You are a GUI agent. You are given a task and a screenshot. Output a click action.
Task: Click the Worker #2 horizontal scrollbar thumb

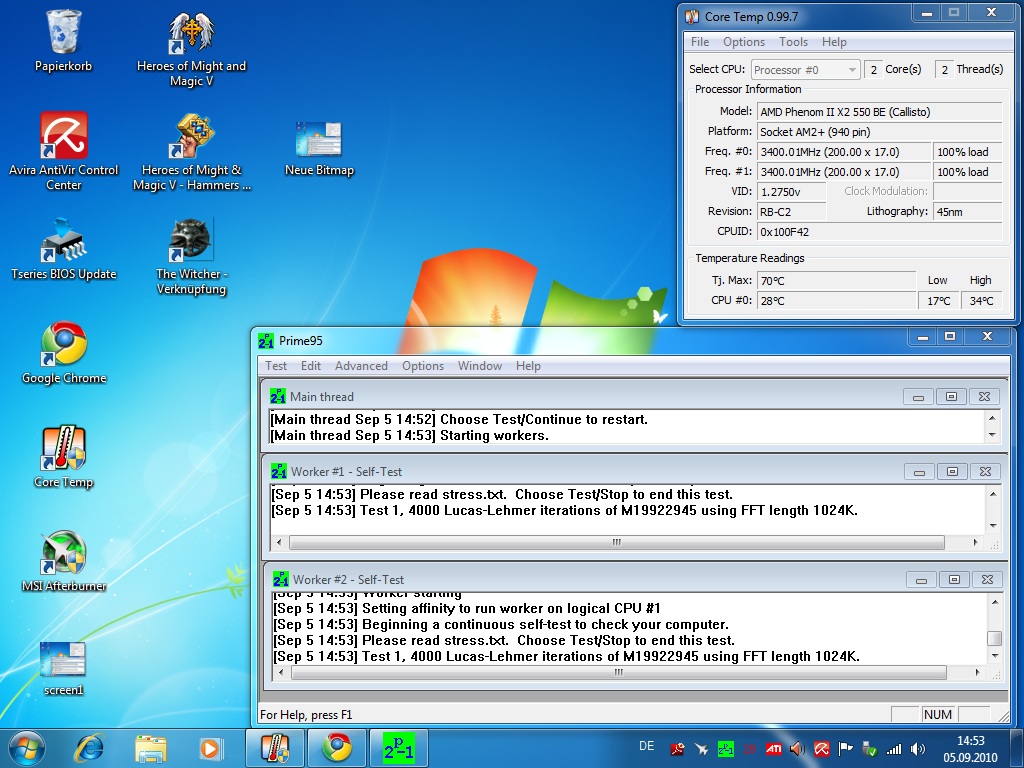tap(618, 672)
